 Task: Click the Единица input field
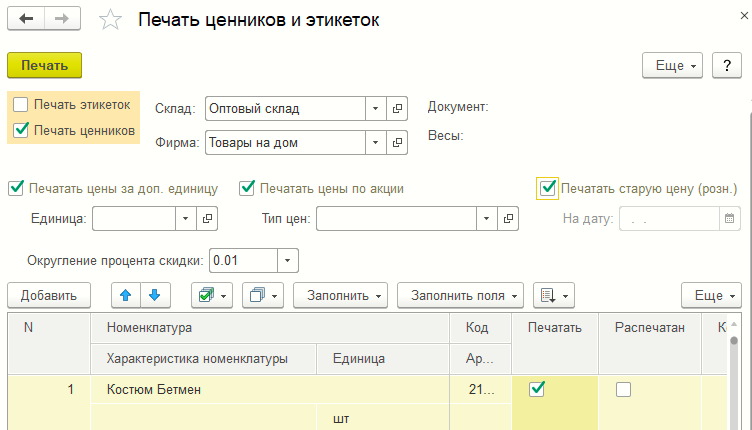coord(135,217)
